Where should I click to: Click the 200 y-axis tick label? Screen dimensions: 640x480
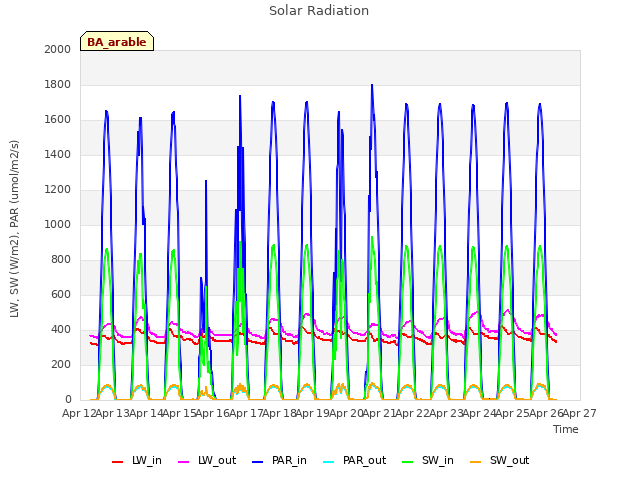61,364
